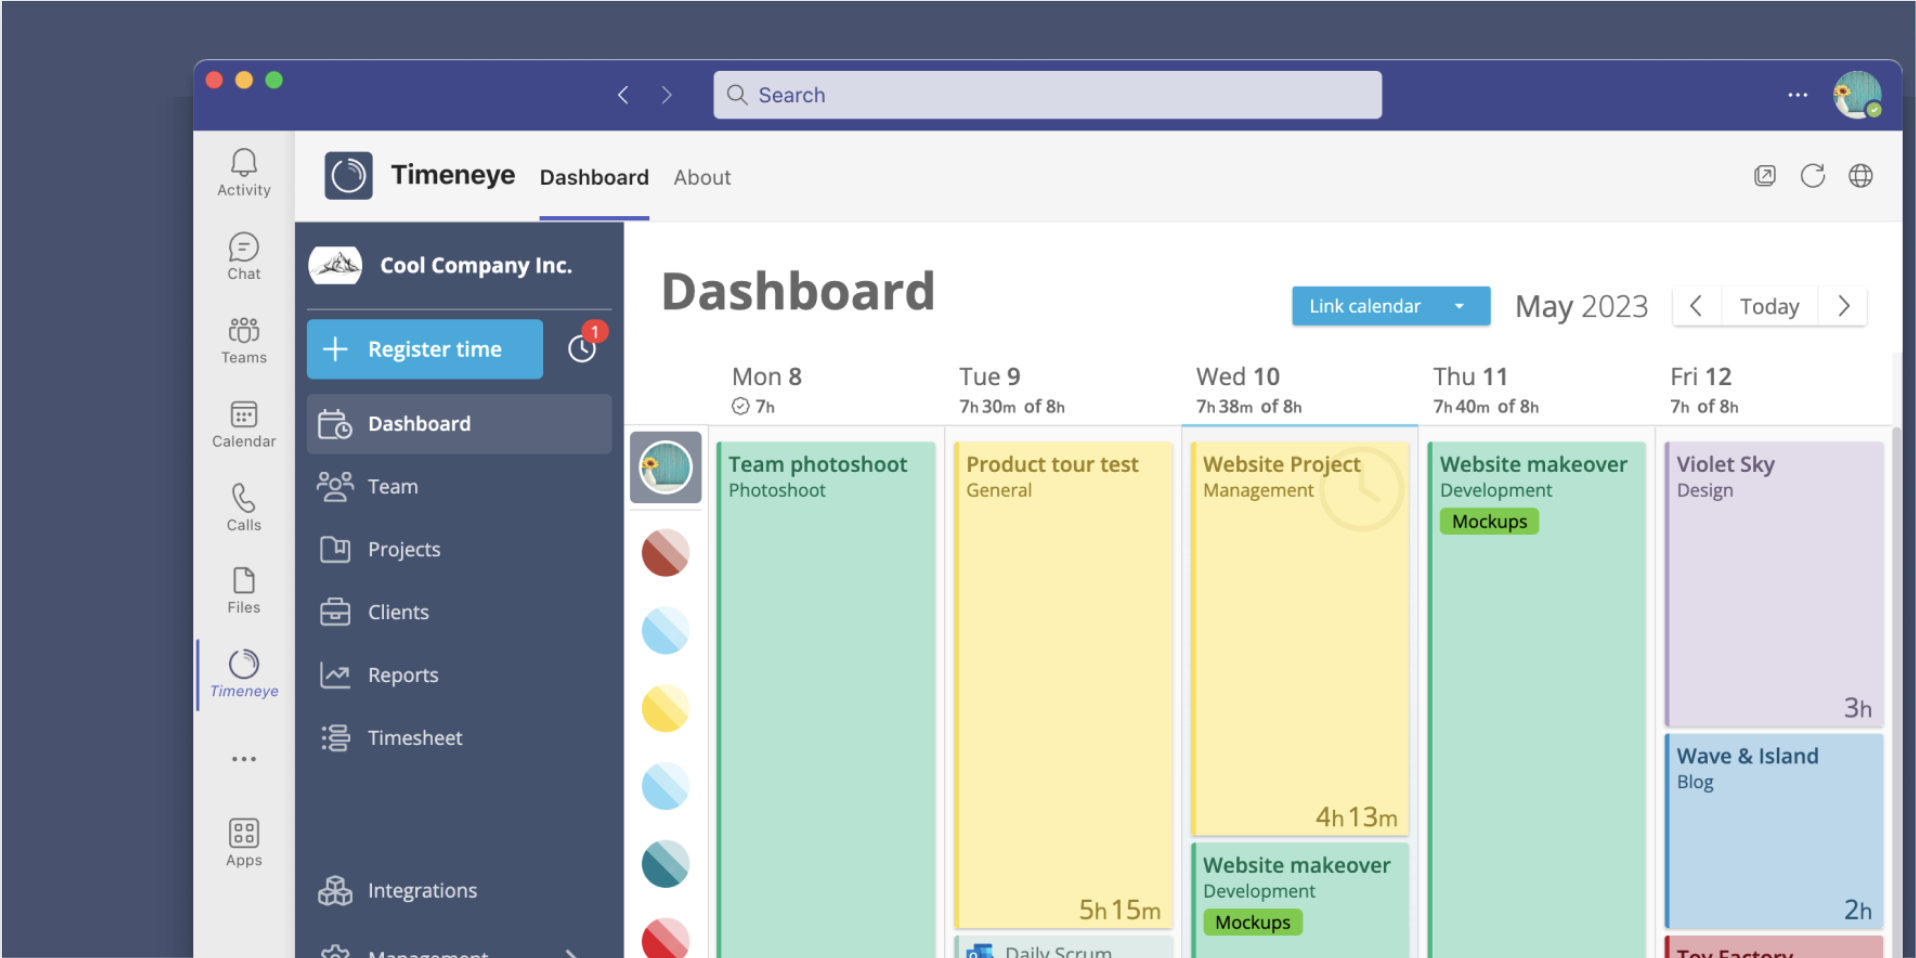Open Apps store in the sidebar

tap(243, 842)
